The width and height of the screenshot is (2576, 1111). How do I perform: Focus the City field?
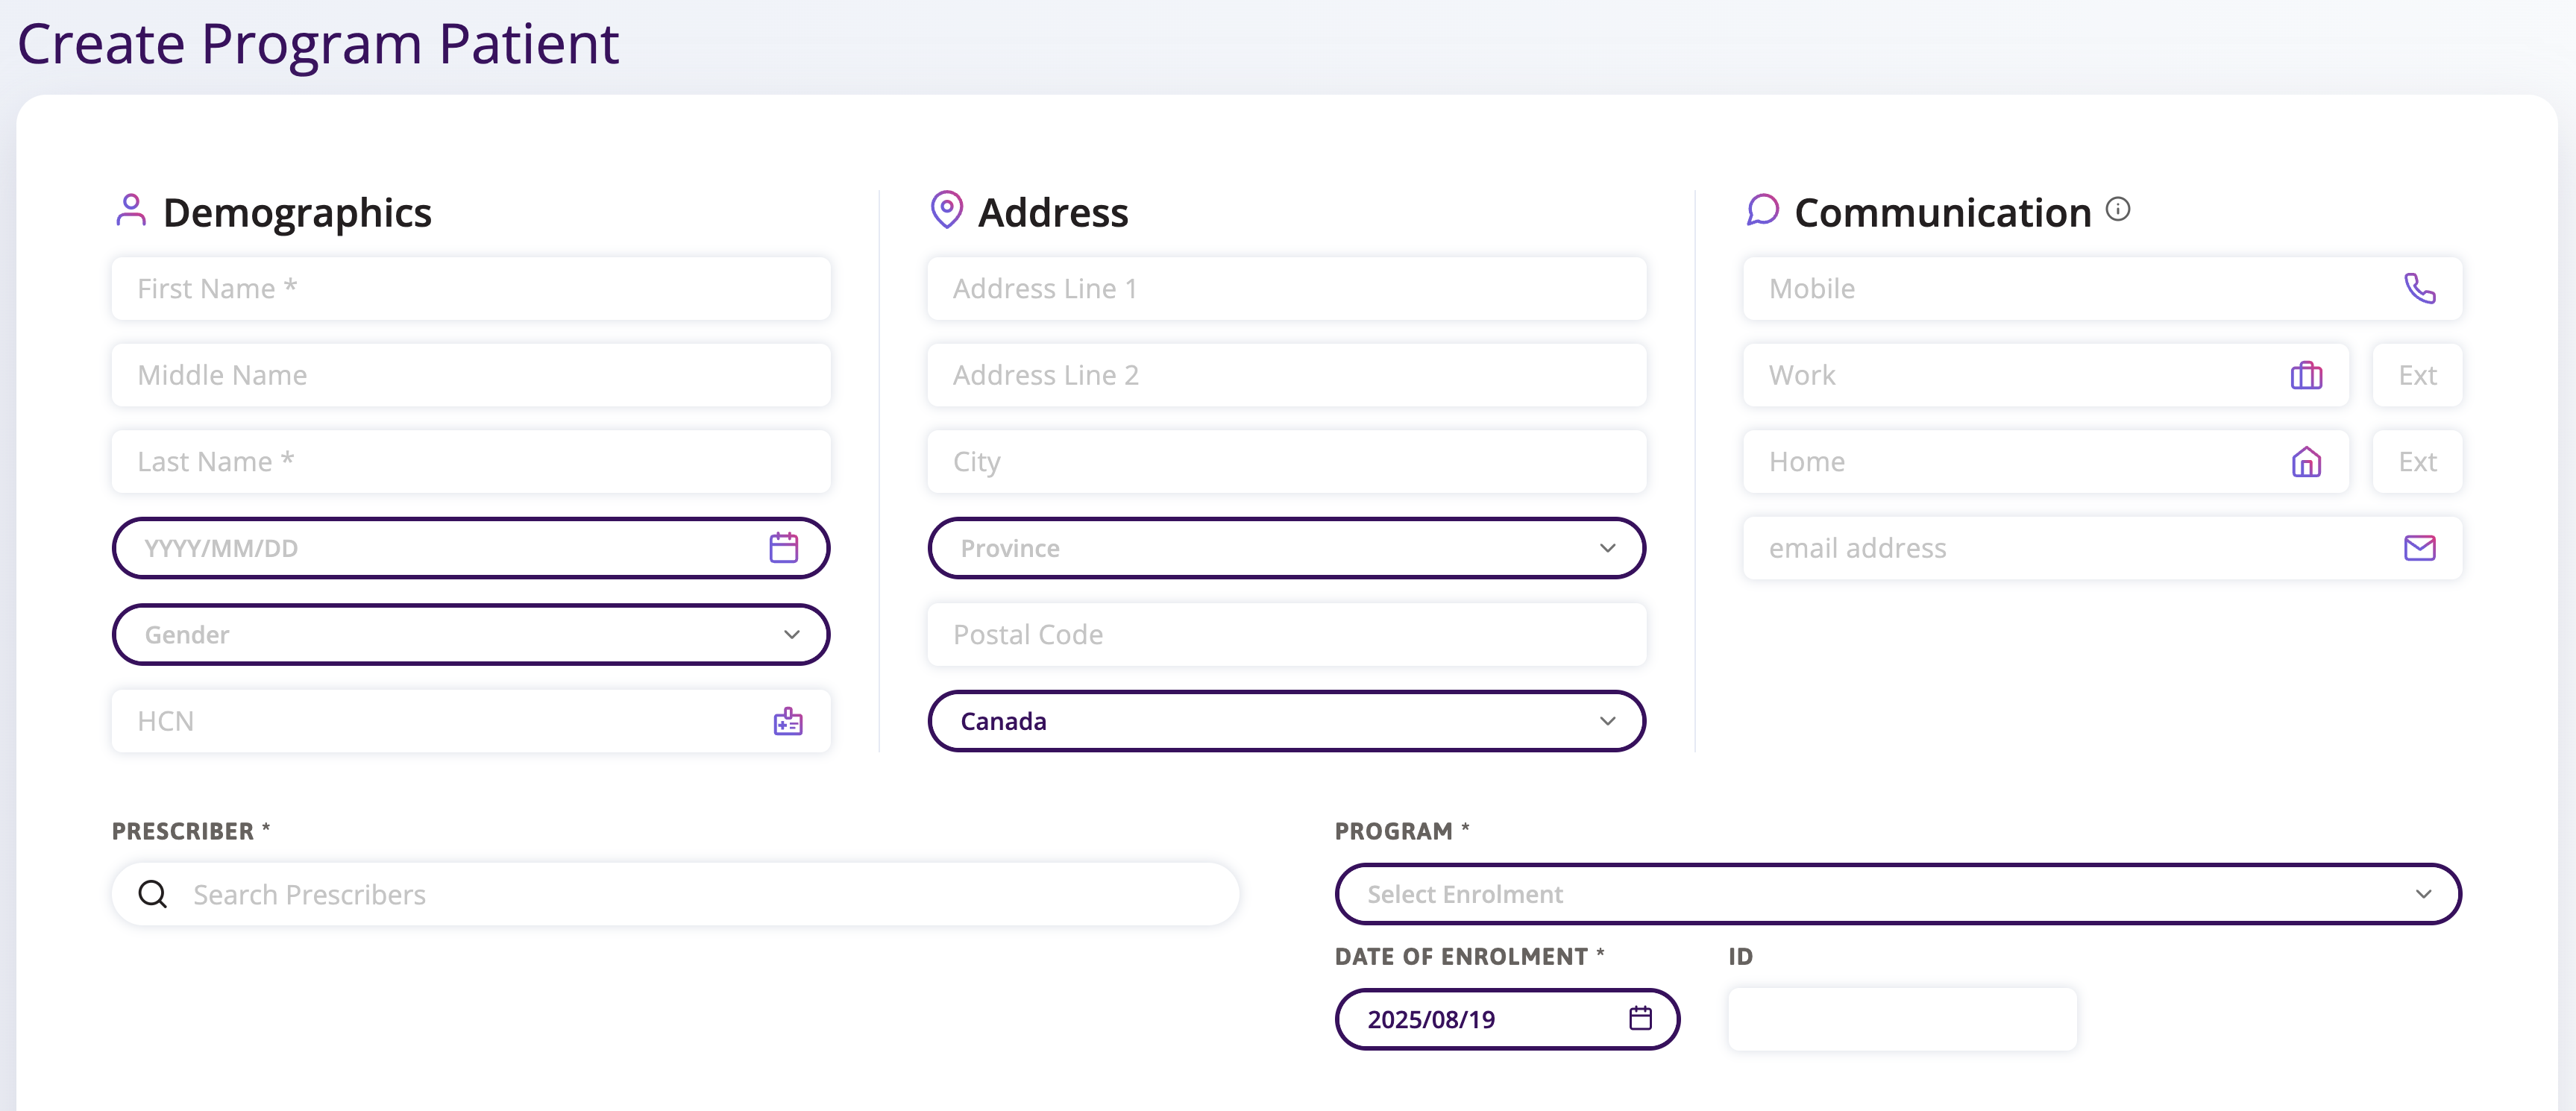coord(1286,461)
